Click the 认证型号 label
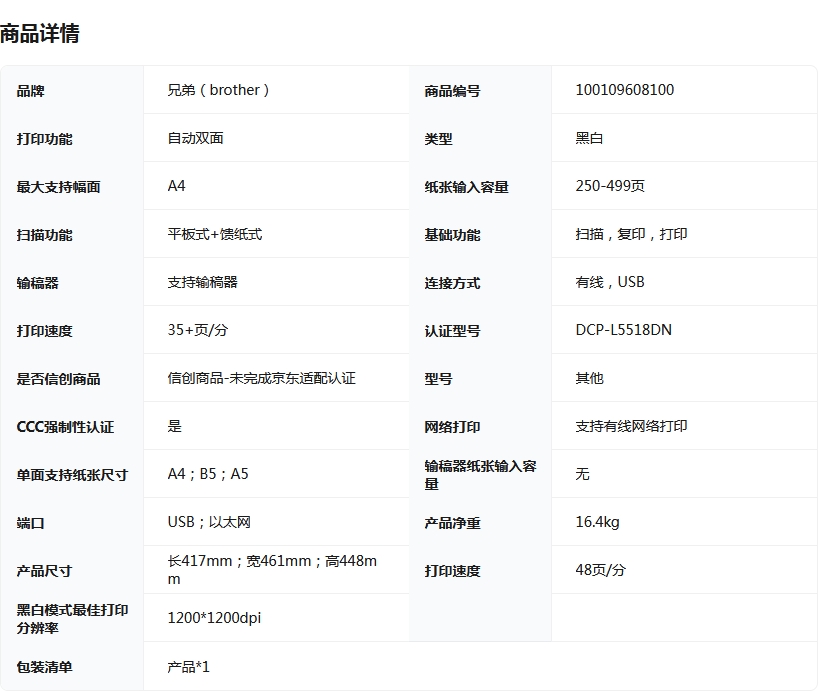The width and height of the screenshot is (819, 692). point(452,331)
